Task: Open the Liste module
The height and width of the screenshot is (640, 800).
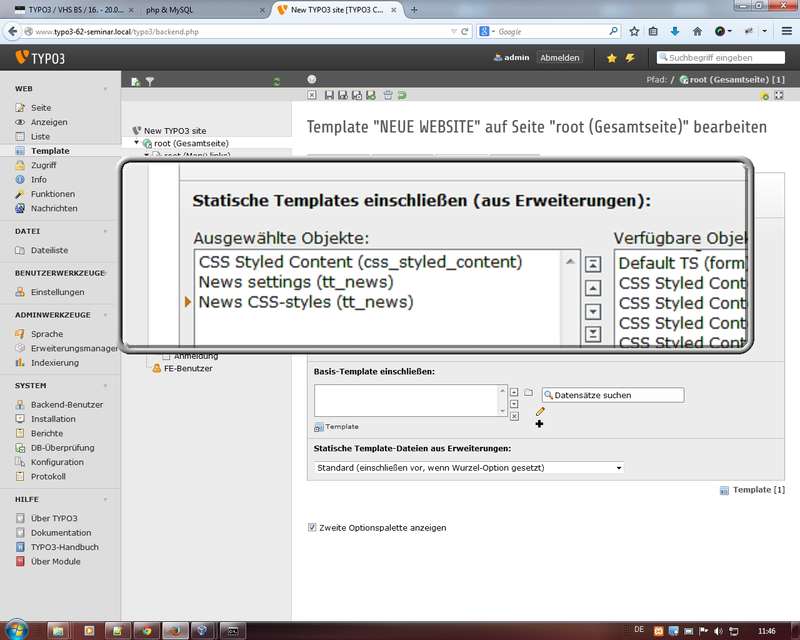Action: pos(40,136)
